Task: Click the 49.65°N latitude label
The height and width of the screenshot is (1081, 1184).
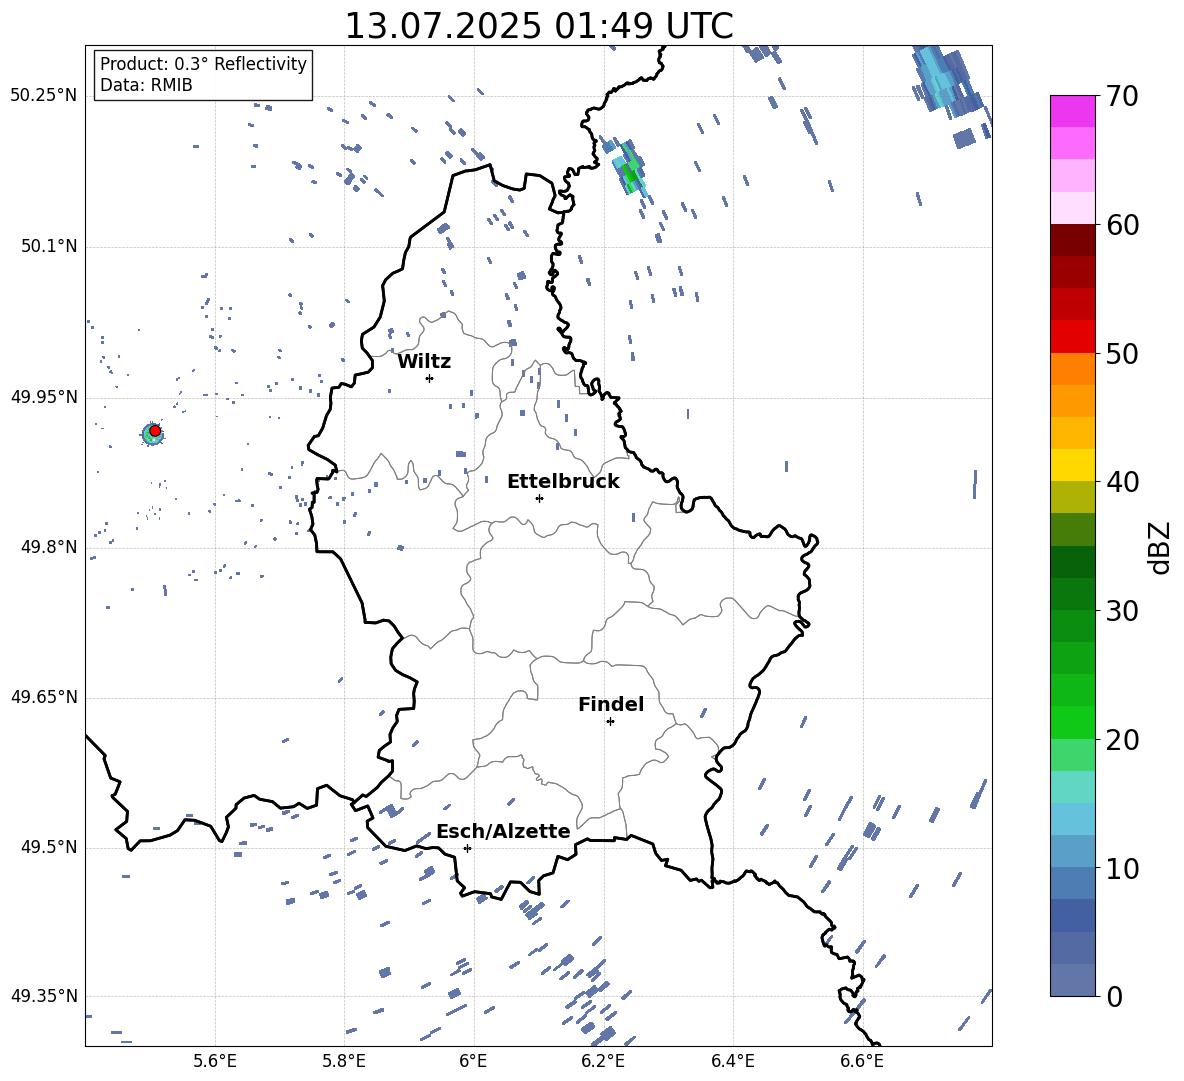Action: pos(44,696)
